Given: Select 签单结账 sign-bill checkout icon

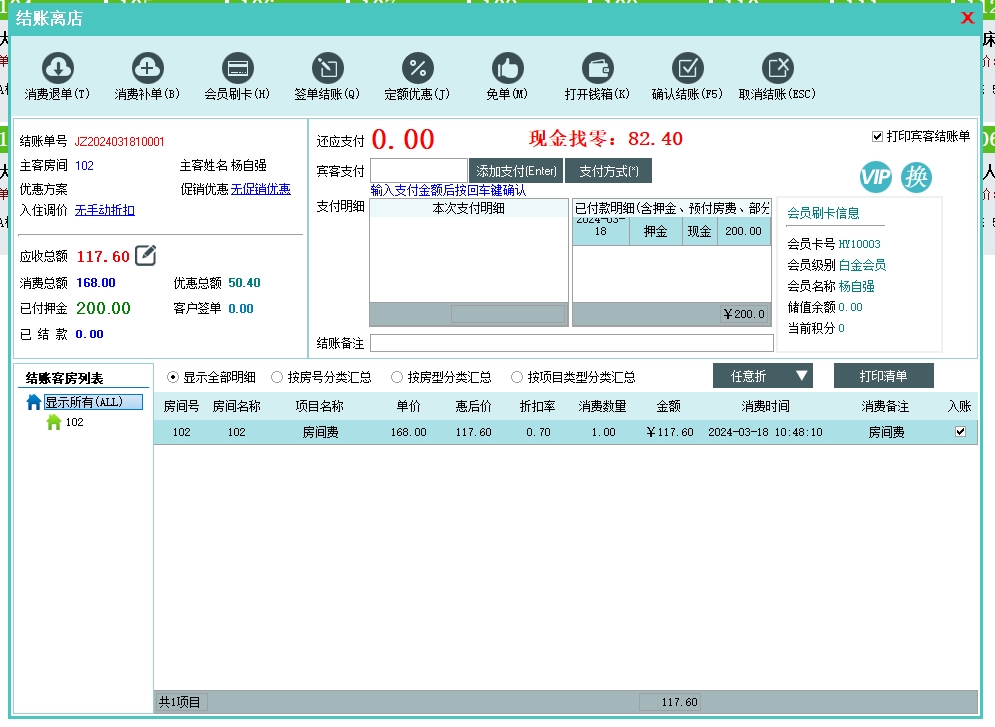Looking at the screenshot, I should 327,68.
